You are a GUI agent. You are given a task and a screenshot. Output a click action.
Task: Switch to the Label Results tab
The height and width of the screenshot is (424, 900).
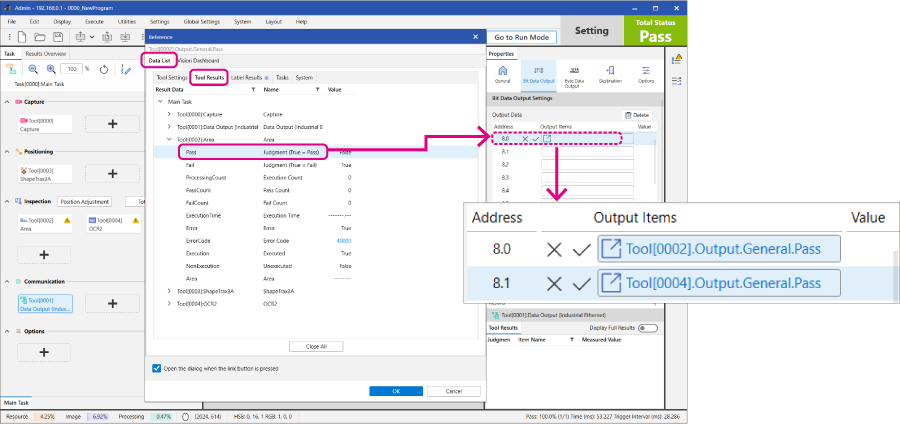click(246, 77)
